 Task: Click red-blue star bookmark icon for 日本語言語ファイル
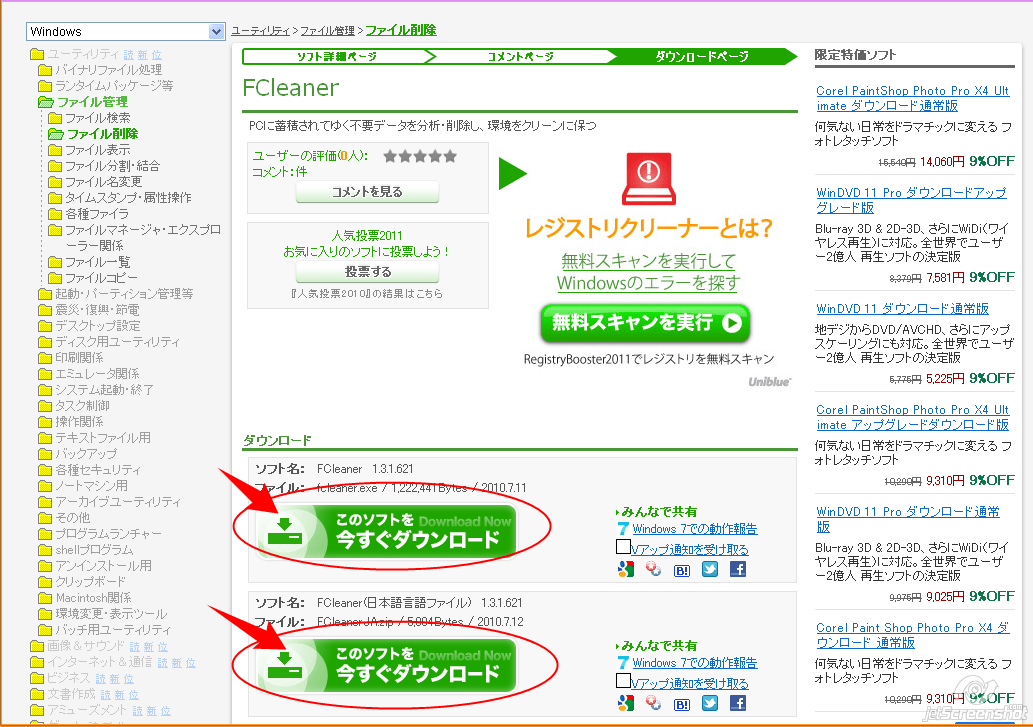[654, 703]
